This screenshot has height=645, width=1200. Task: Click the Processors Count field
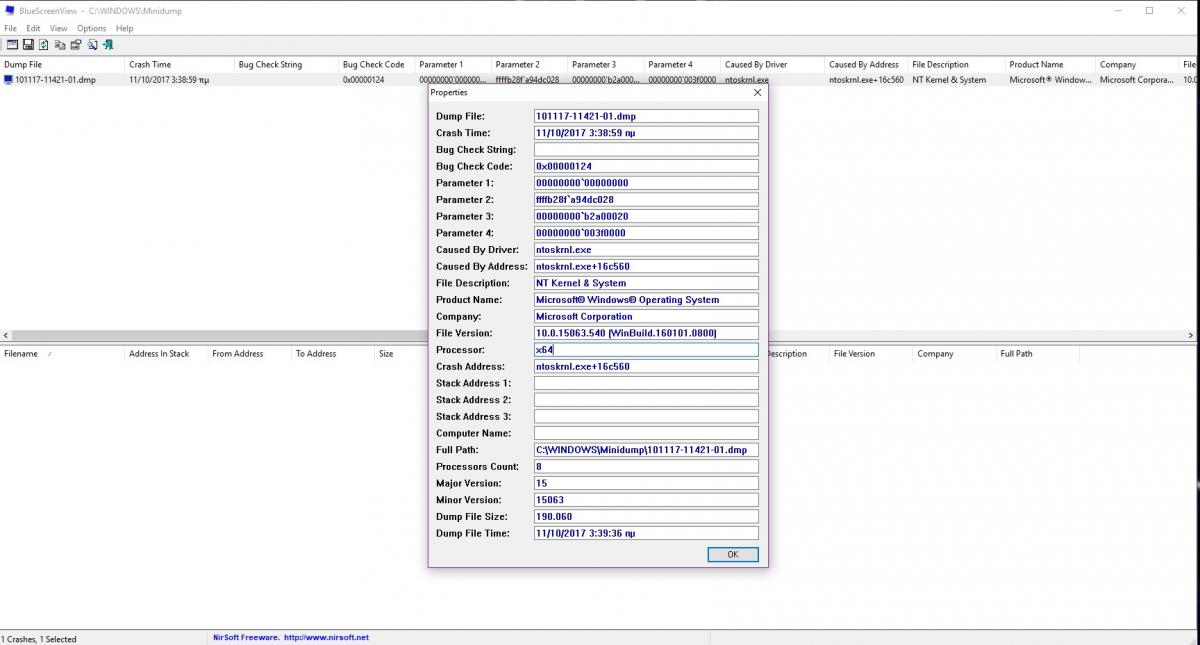pos(646,467)
